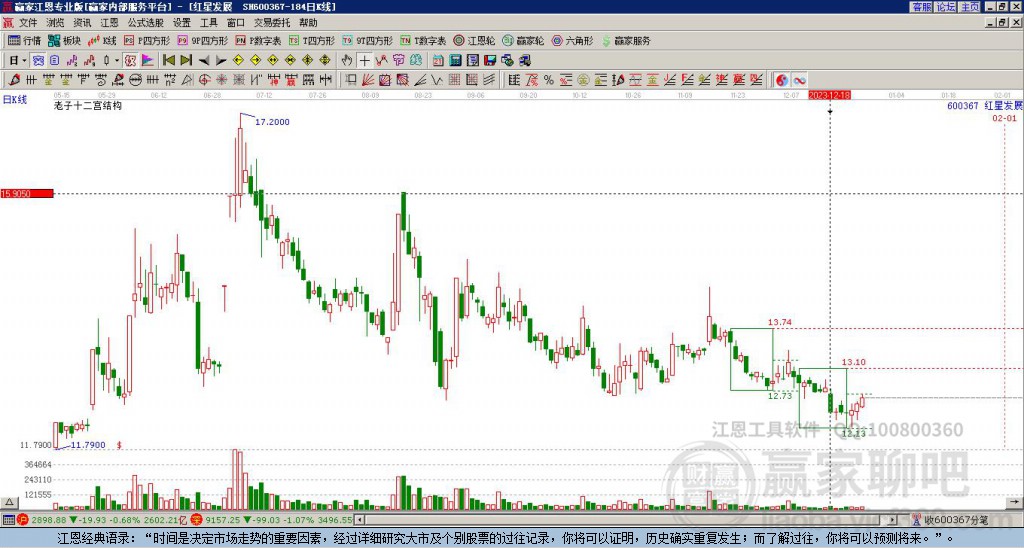Click the 13.74 resistance level label
The width and height of the screenshot is (1024, 548).
780,322
